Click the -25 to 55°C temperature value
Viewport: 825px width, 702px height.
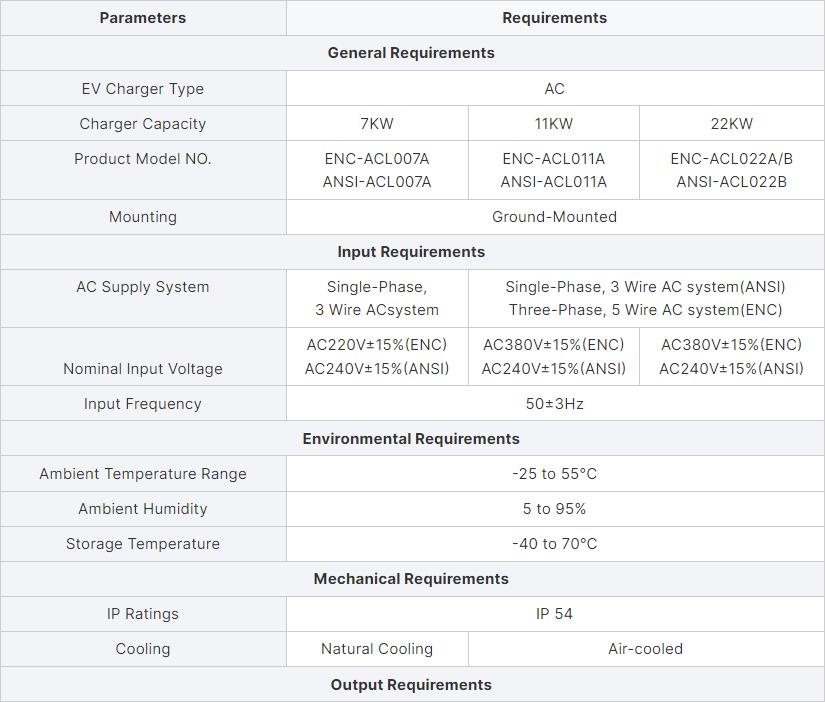tap(555, 474)
